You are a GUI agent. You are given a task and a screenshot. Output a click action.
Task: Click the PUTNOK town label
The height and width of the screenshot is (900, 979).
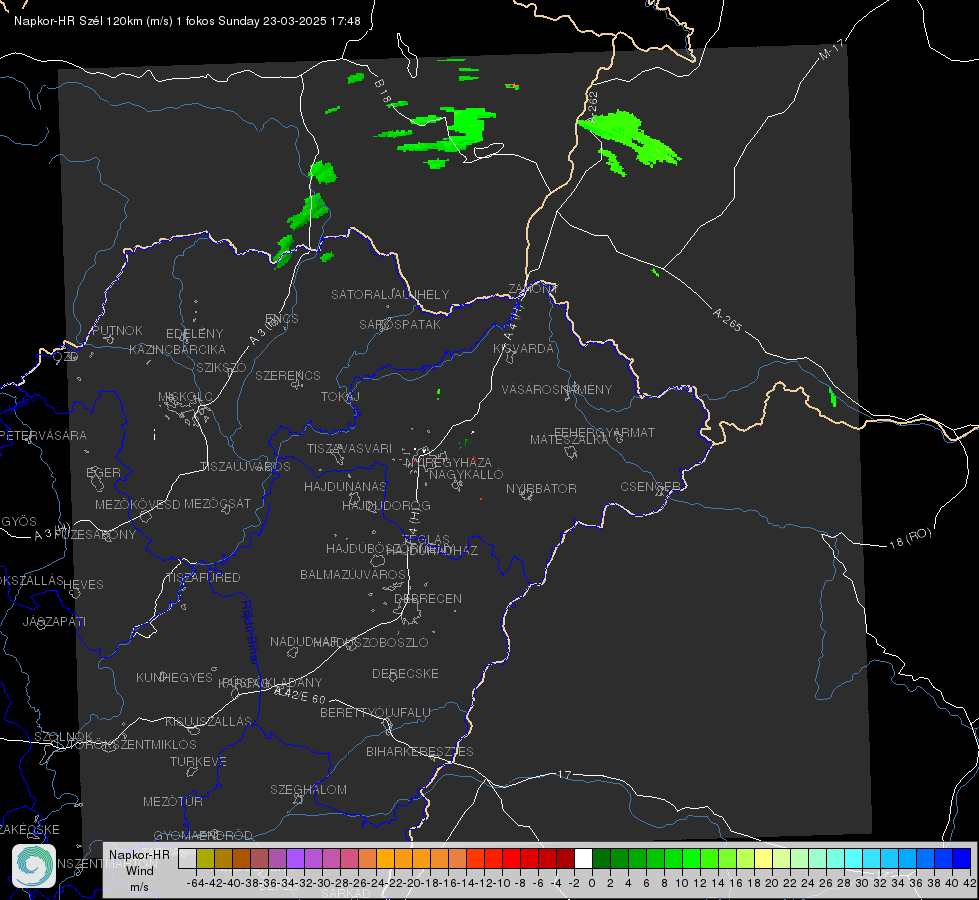pos(117,330)
